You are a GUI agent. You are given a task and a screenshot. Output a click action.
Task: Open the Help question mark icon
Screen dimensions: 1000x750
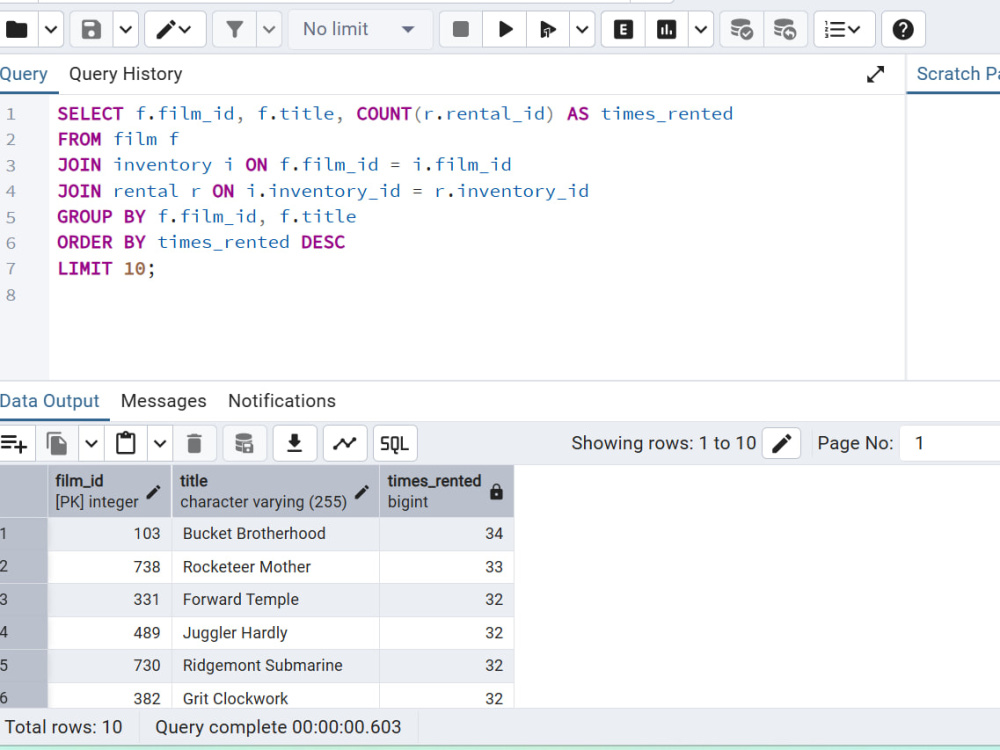tap(903, 29)
